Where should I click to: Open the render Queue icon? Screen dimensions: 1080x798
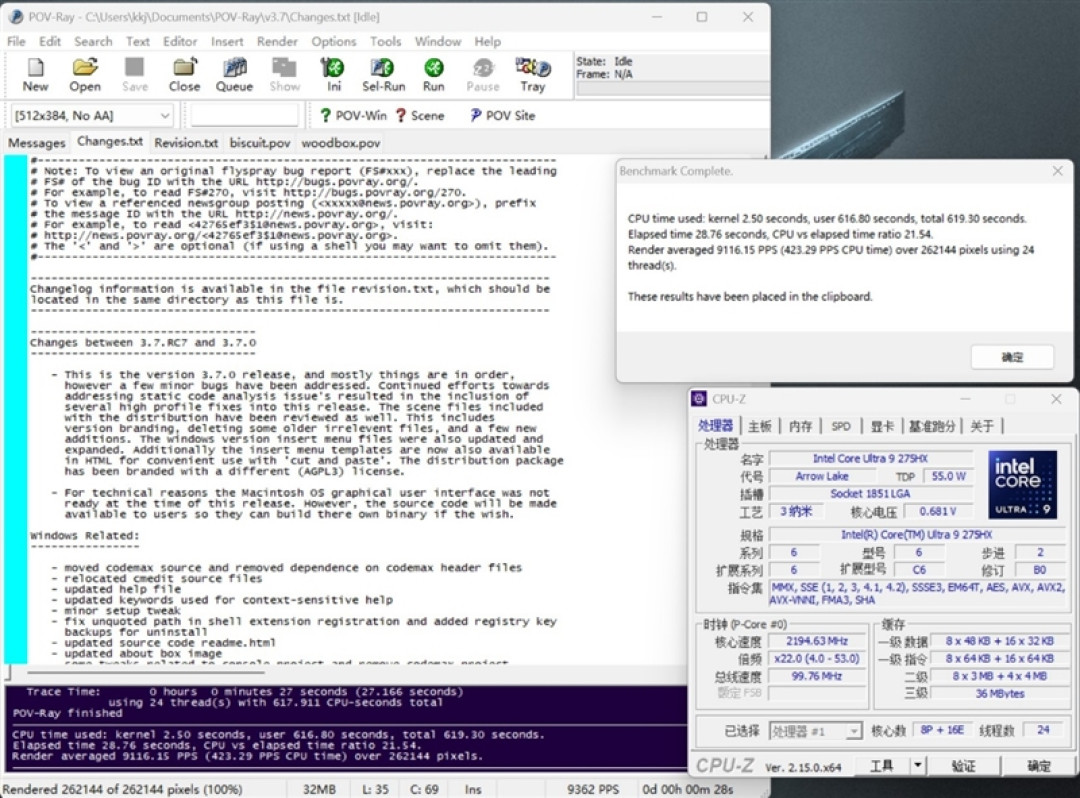click(x=234, y=74)
